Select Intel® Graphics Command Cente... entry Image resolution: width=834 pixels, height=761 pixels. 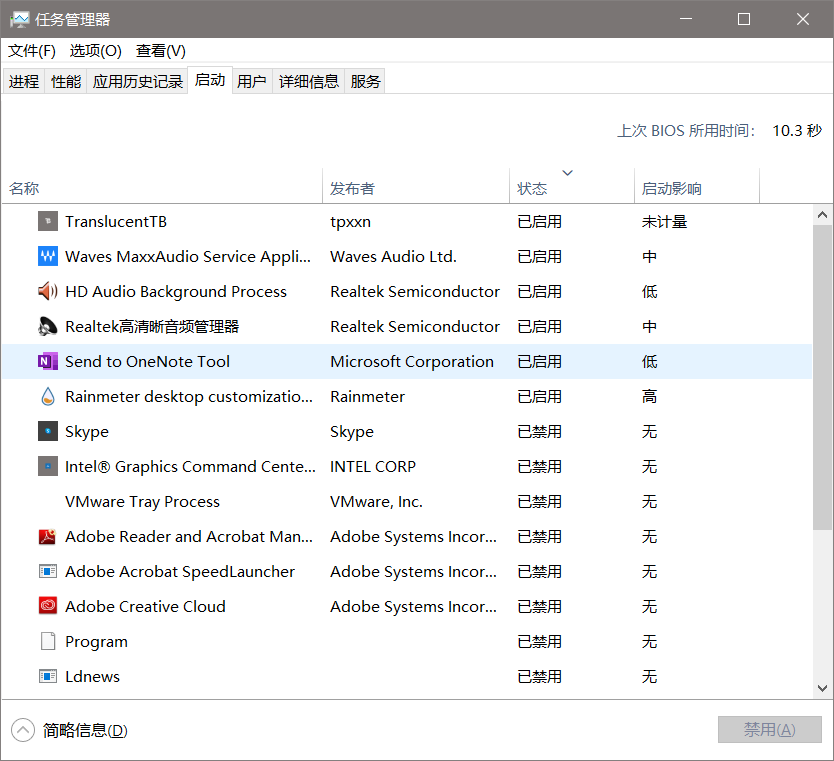190,466
